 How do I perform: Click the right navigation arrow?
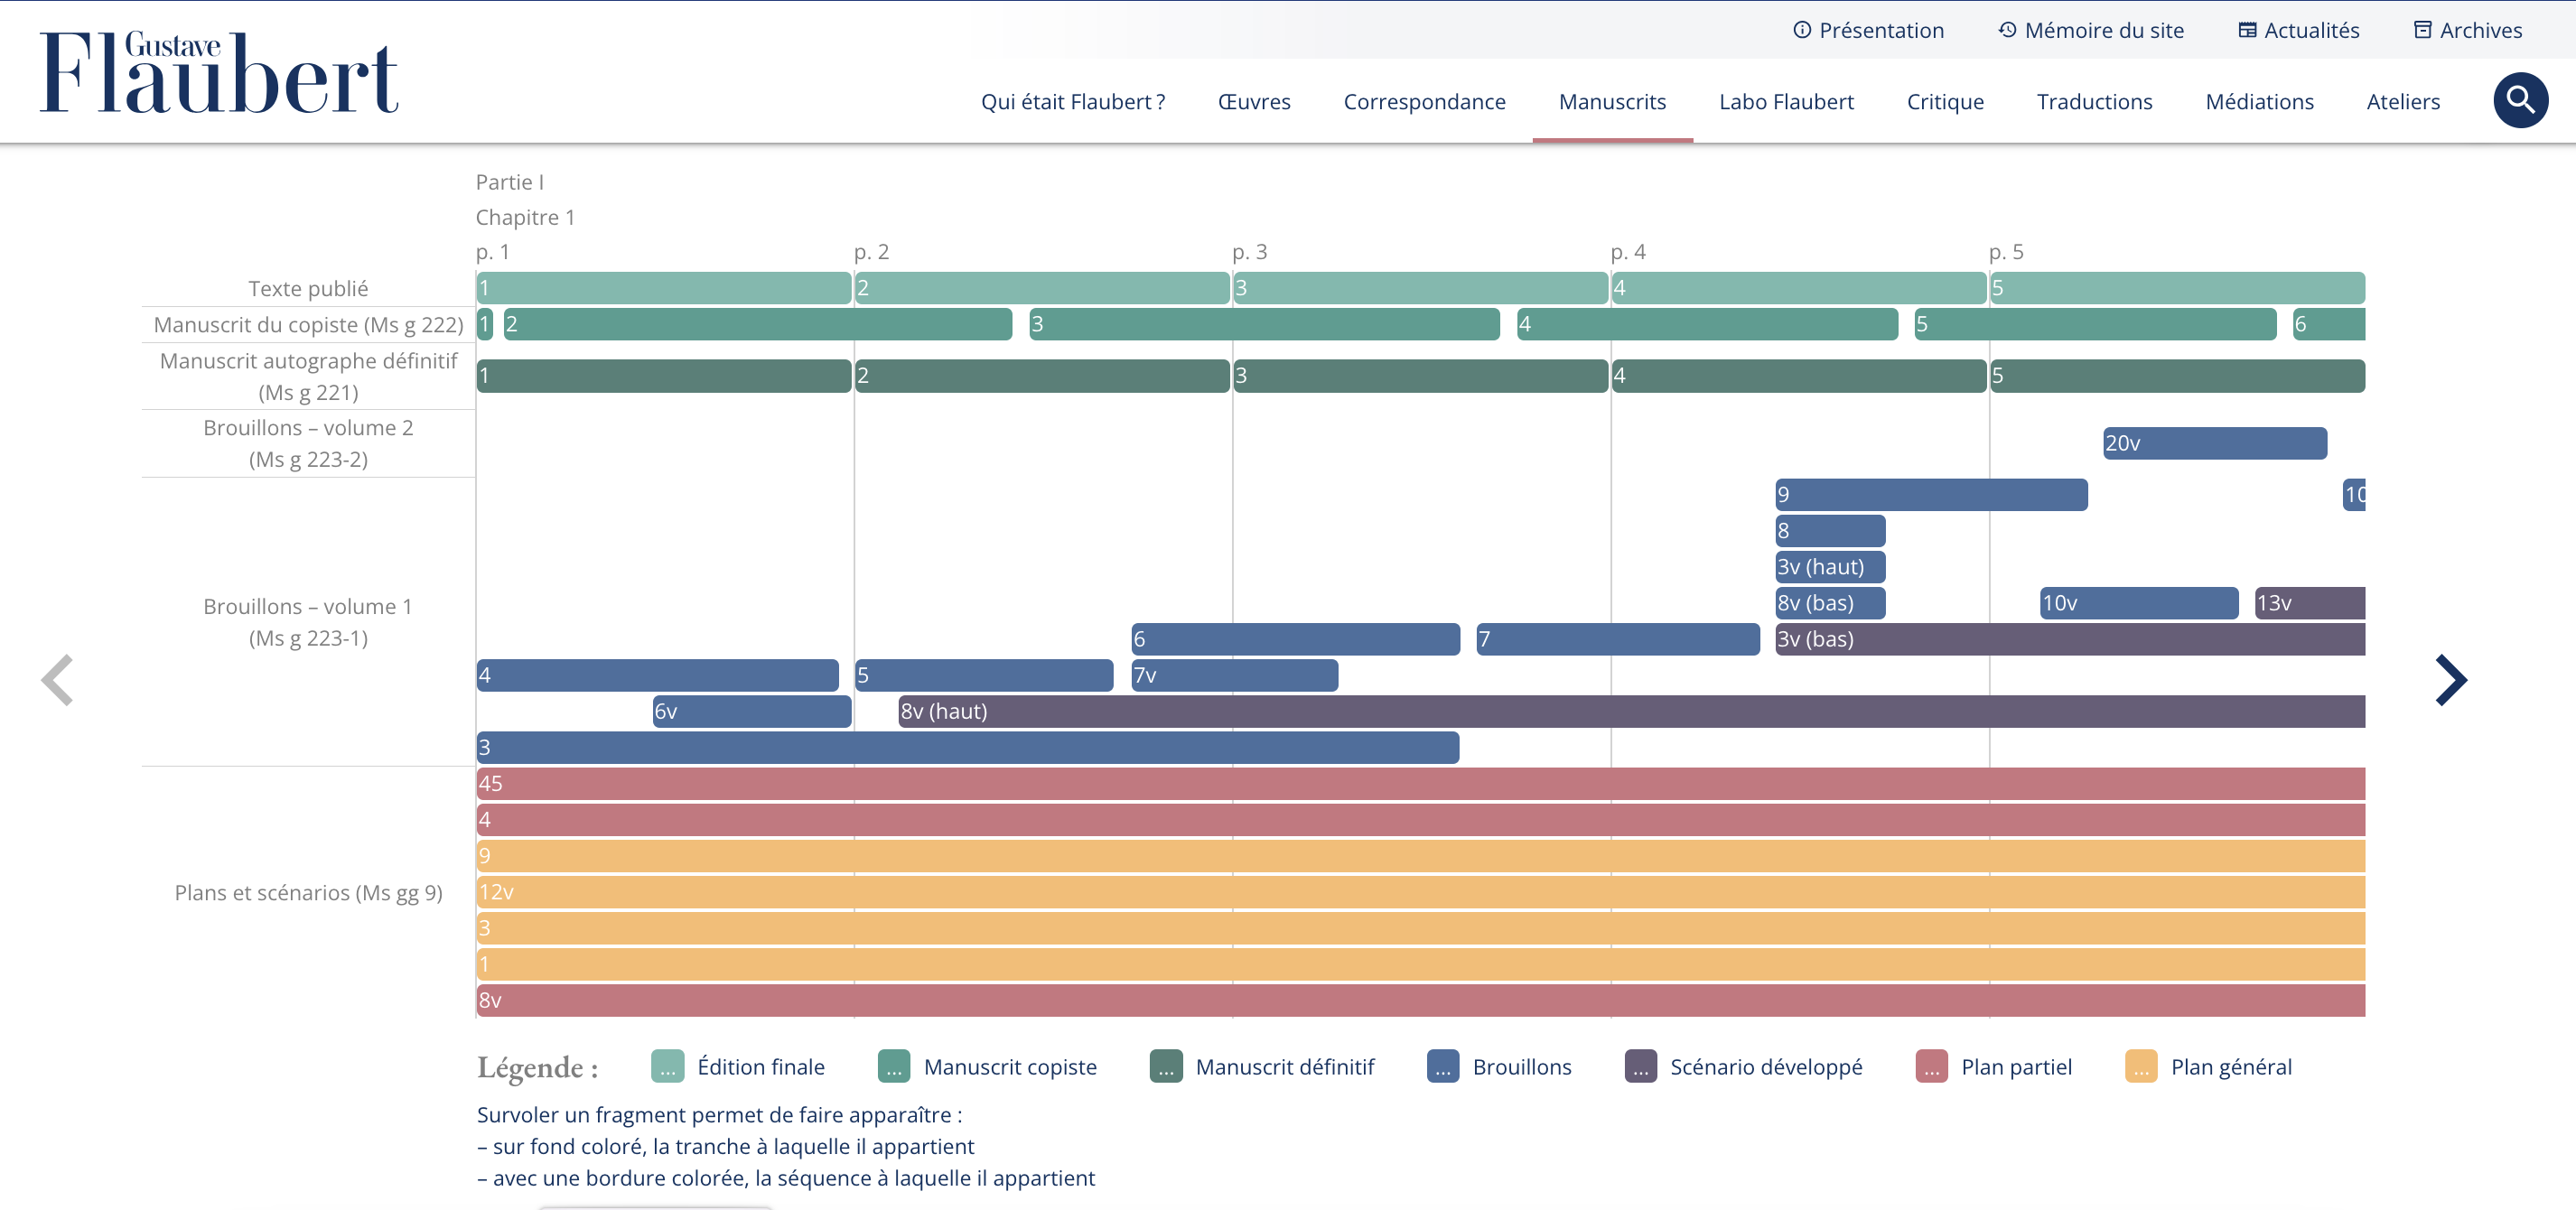click(2450, 678)
